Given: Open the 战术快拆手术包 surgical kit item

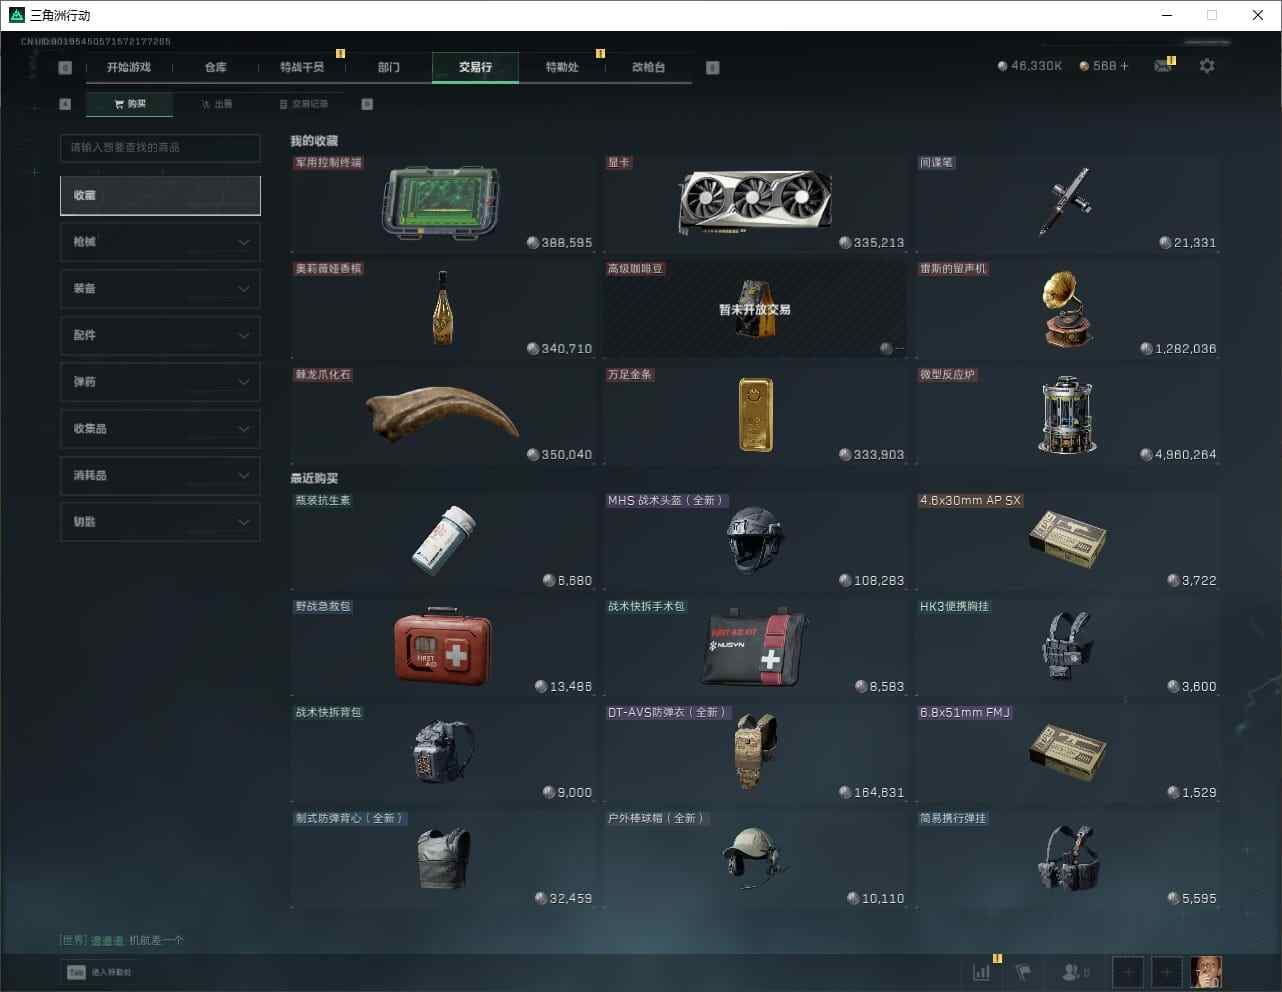Looking at the screenshot, I should click(754, 648).
